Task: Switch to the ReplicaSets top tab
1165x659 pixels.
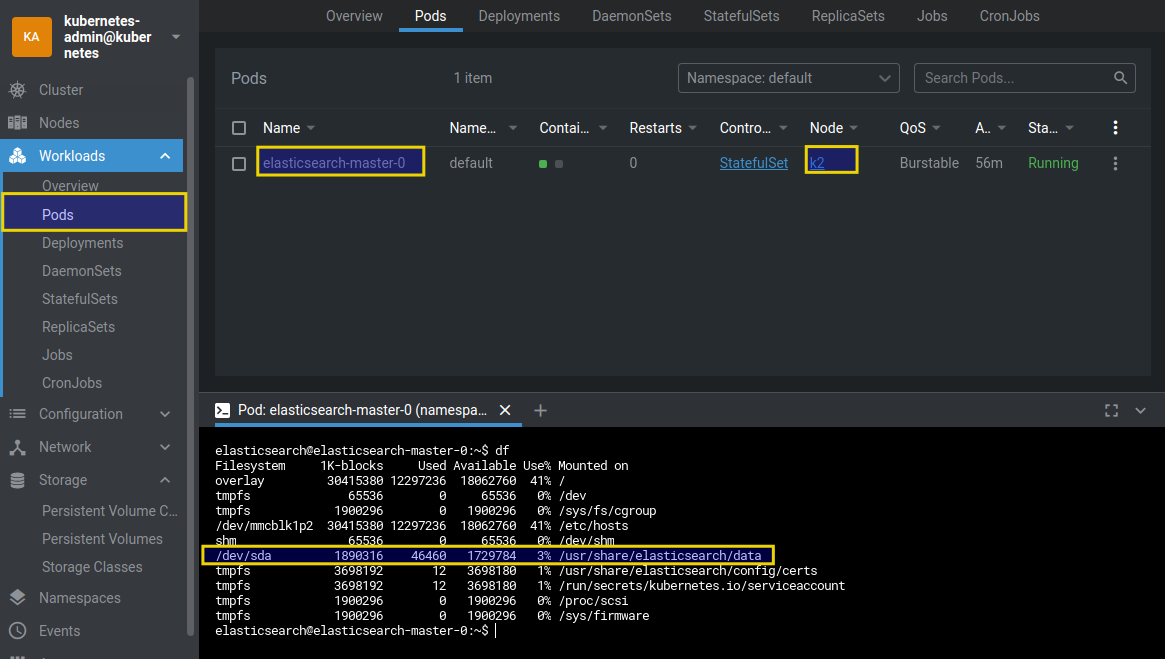Action: tap(848, 16)
